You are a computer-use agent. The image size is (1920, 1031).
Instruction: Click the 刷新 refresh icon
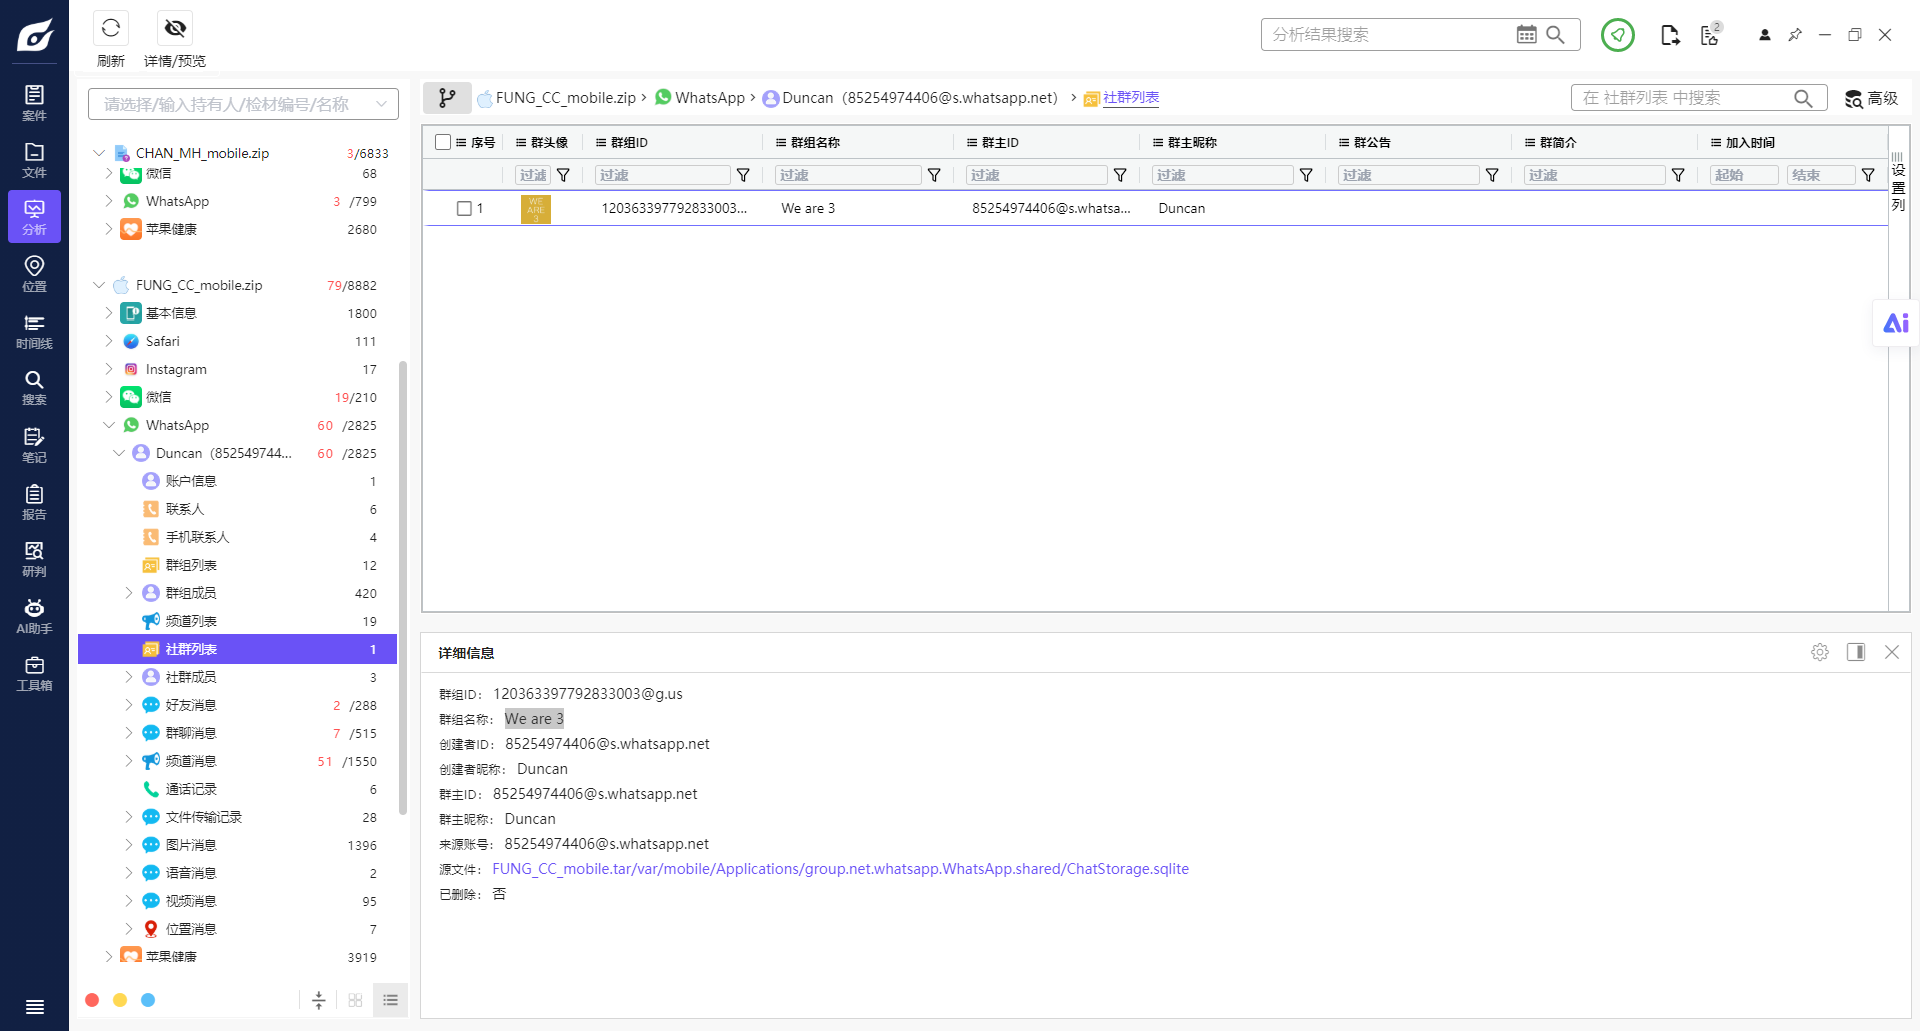[111, 28]
